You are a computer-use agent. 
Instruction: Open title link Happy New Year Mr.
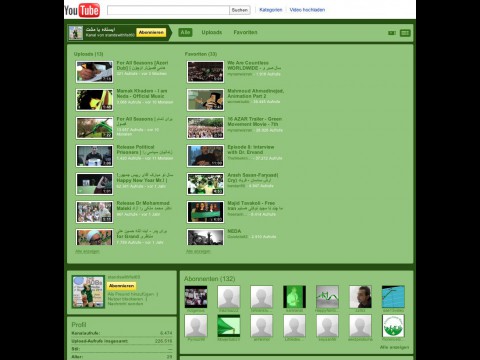[145, 177]
